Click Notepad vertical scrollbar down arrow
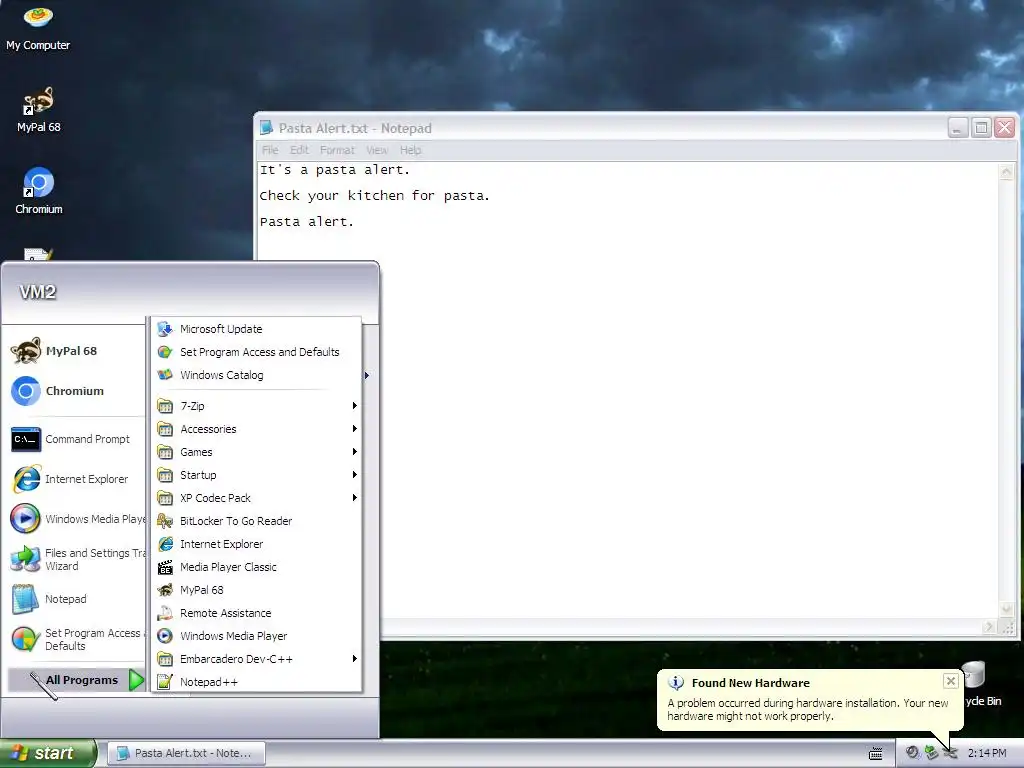 pyautogui.click(x=1006, y=609)
